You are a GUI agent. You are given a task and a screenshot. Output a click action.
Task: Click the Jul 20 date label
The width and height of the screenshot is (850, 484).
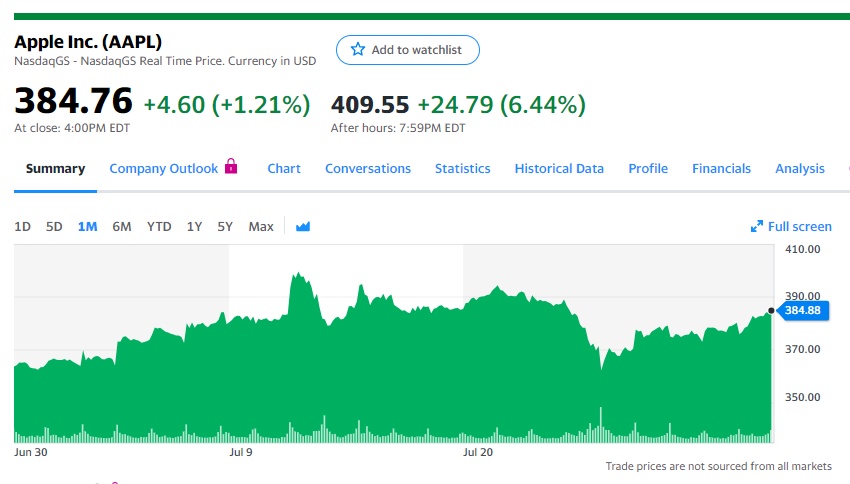pos(478,452)
